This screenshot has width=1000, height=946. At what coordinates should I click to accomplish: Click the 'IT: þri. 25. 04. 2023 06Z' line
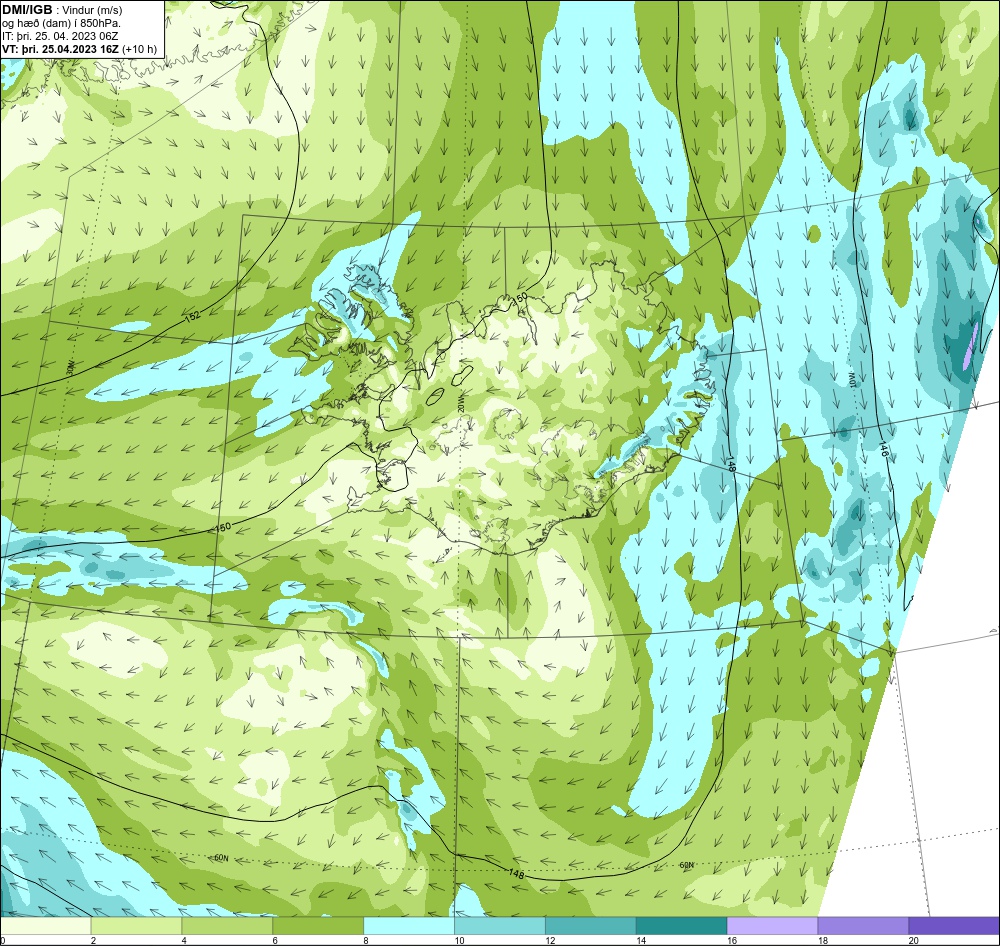click(x=60, y=36)
